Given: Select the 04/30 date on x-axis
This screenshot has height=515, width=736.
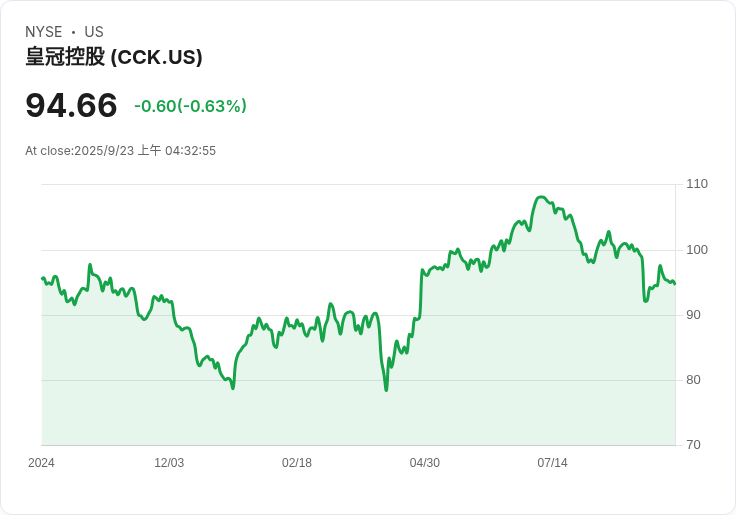Looking at the screenshot, I should point(425,463).
